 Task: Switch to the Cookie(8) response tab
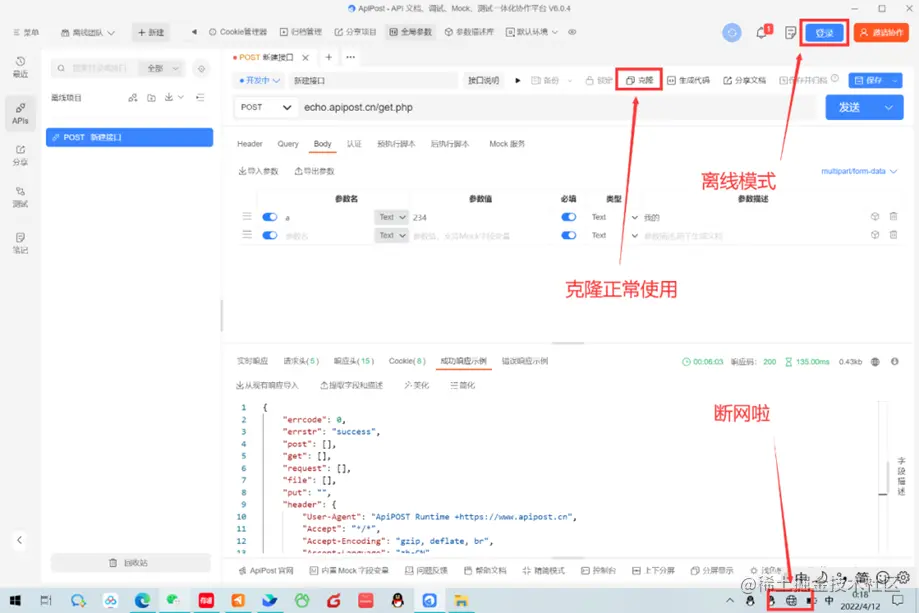(407, 361)
